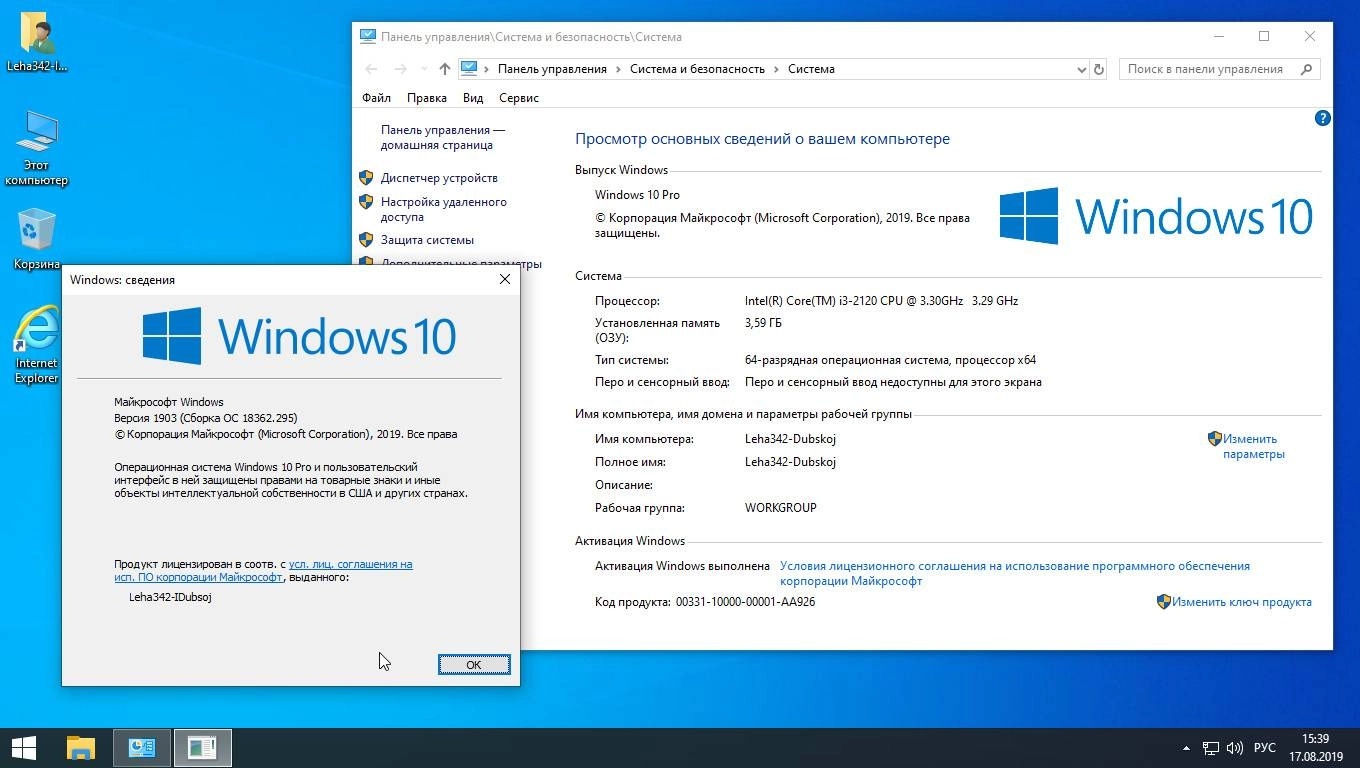The width and height of the screenshot is (1360, 768).
Task: Click the 'Система' breadcrumb
Action: 811,69
